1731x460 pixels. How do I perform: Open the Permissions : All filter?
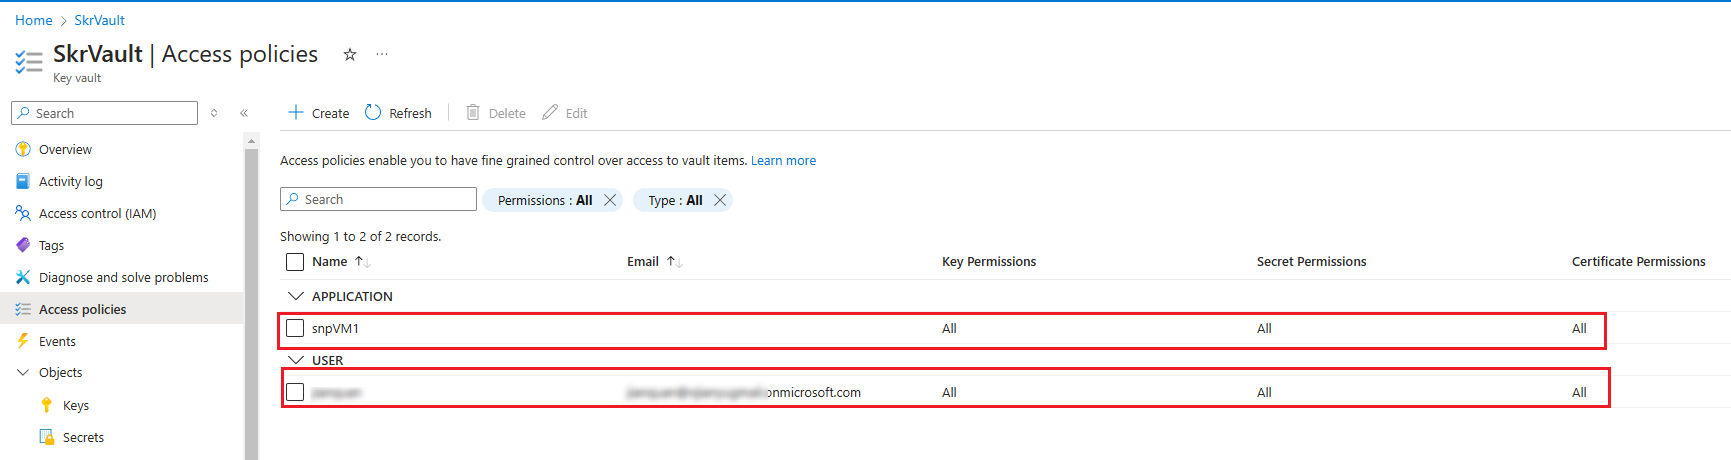point(545,200)
